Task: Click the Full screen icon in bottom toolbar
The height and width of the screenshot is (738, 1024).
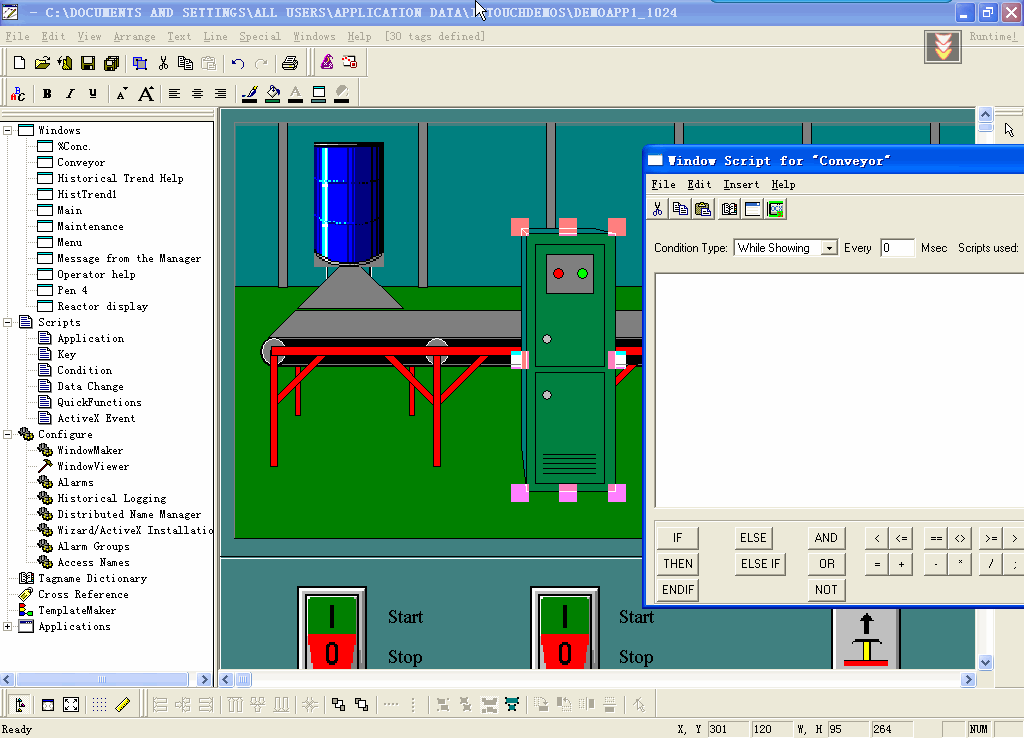Action: coord(71,705)
